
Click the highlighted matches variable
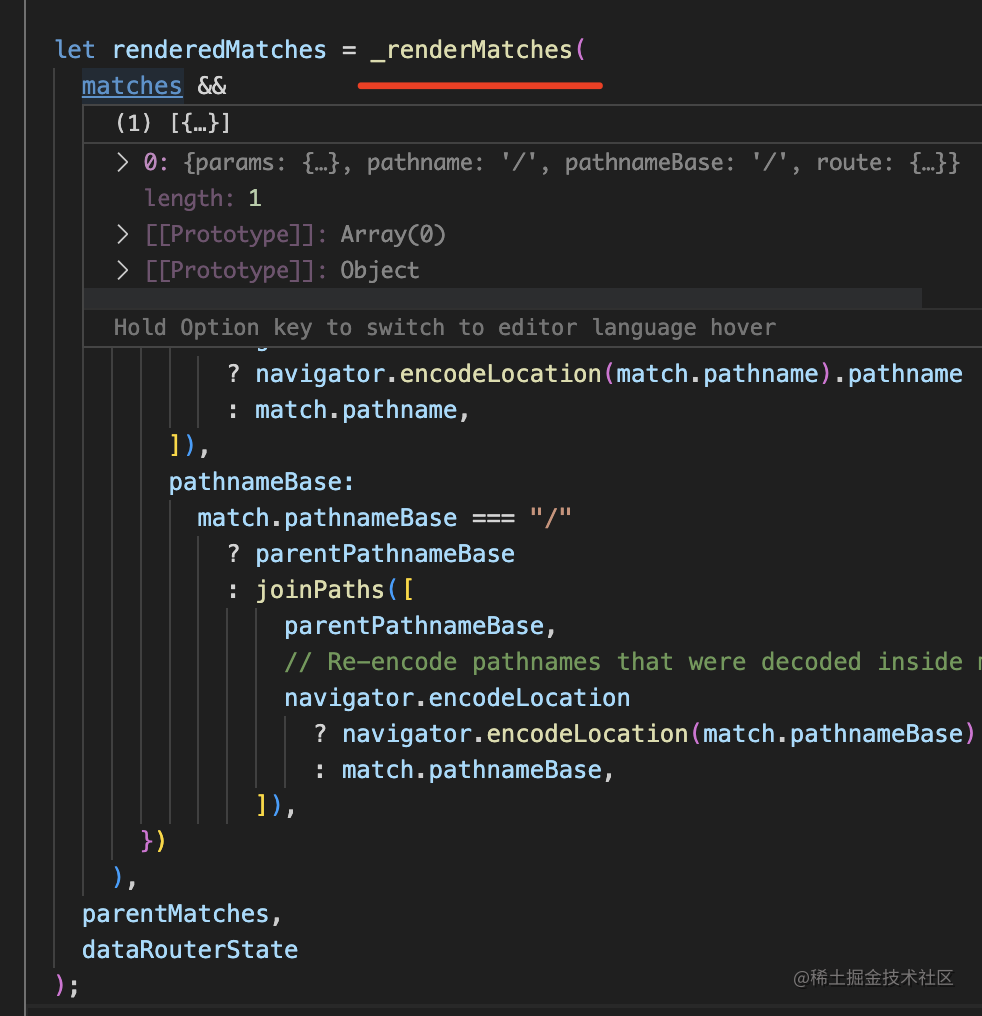tap(132, 86)
